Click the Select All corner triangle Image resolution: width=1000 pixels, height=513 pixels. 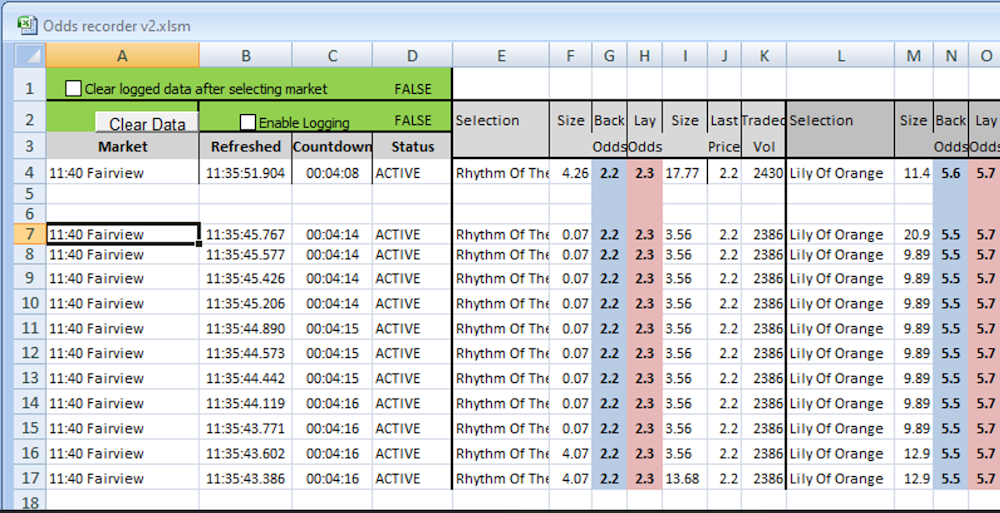(x=31, y=55)
